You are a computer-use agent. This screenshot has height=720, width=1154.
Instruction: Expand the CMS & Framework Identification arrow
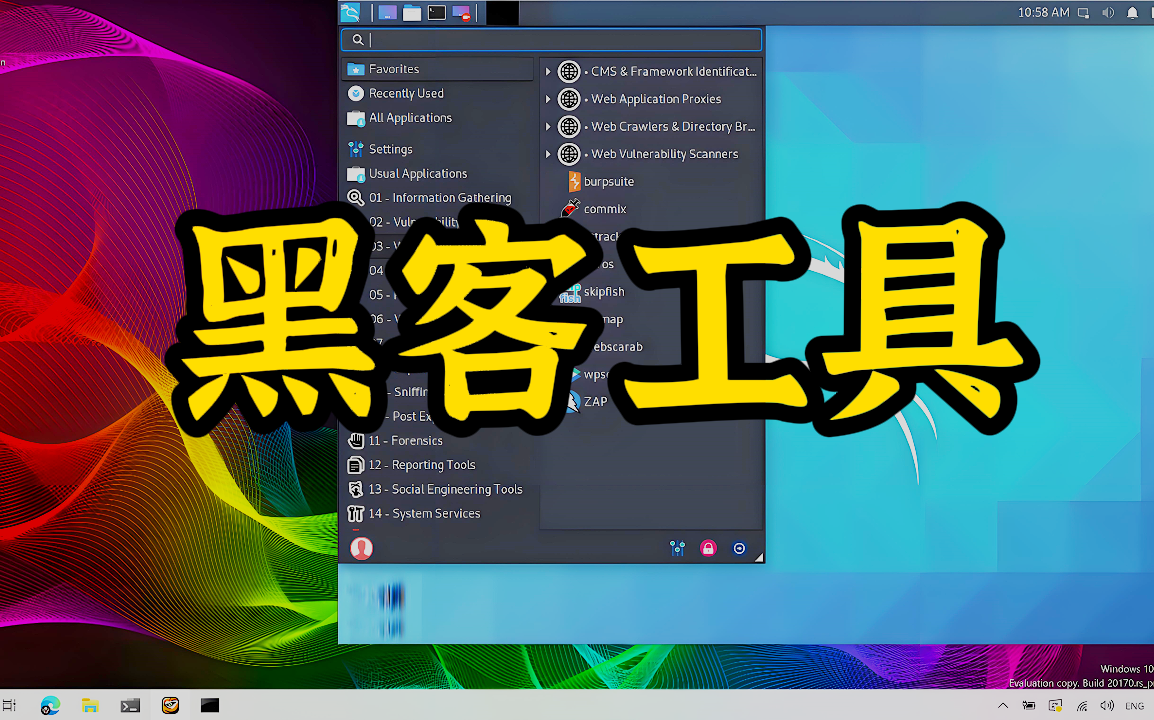[548, 71]
